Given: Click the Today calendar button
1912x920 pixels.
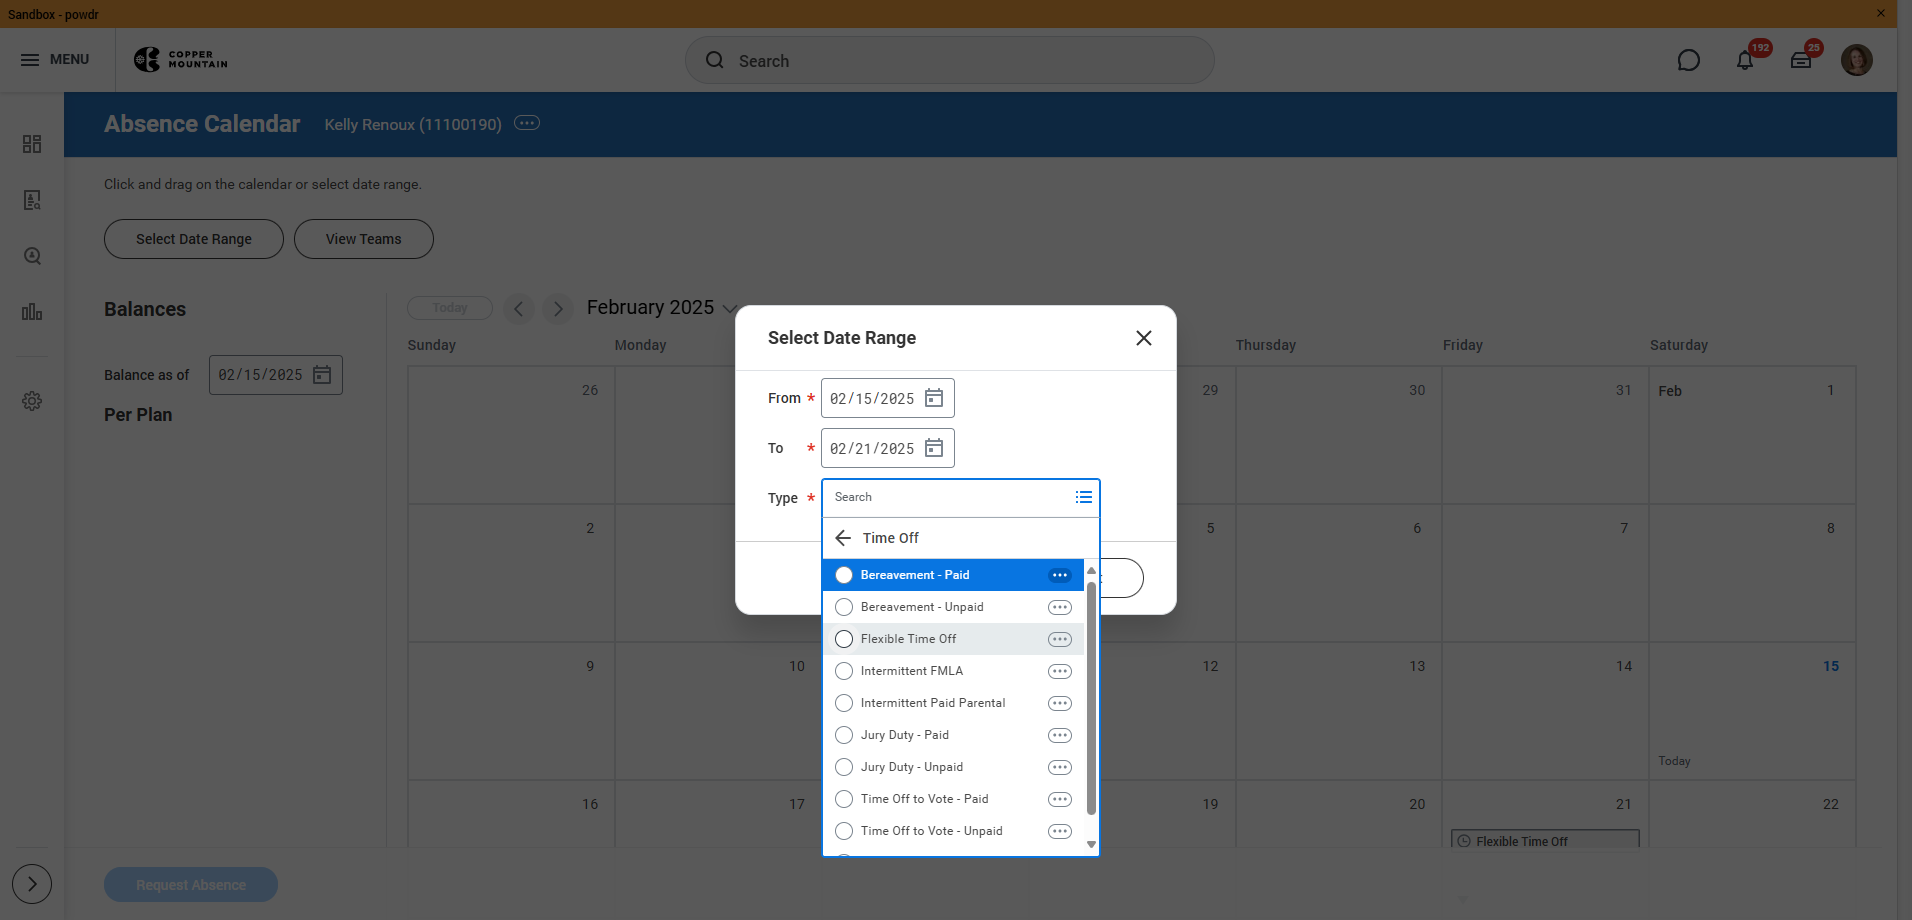Looking at the screenshot, I should [x=450, y=308].
